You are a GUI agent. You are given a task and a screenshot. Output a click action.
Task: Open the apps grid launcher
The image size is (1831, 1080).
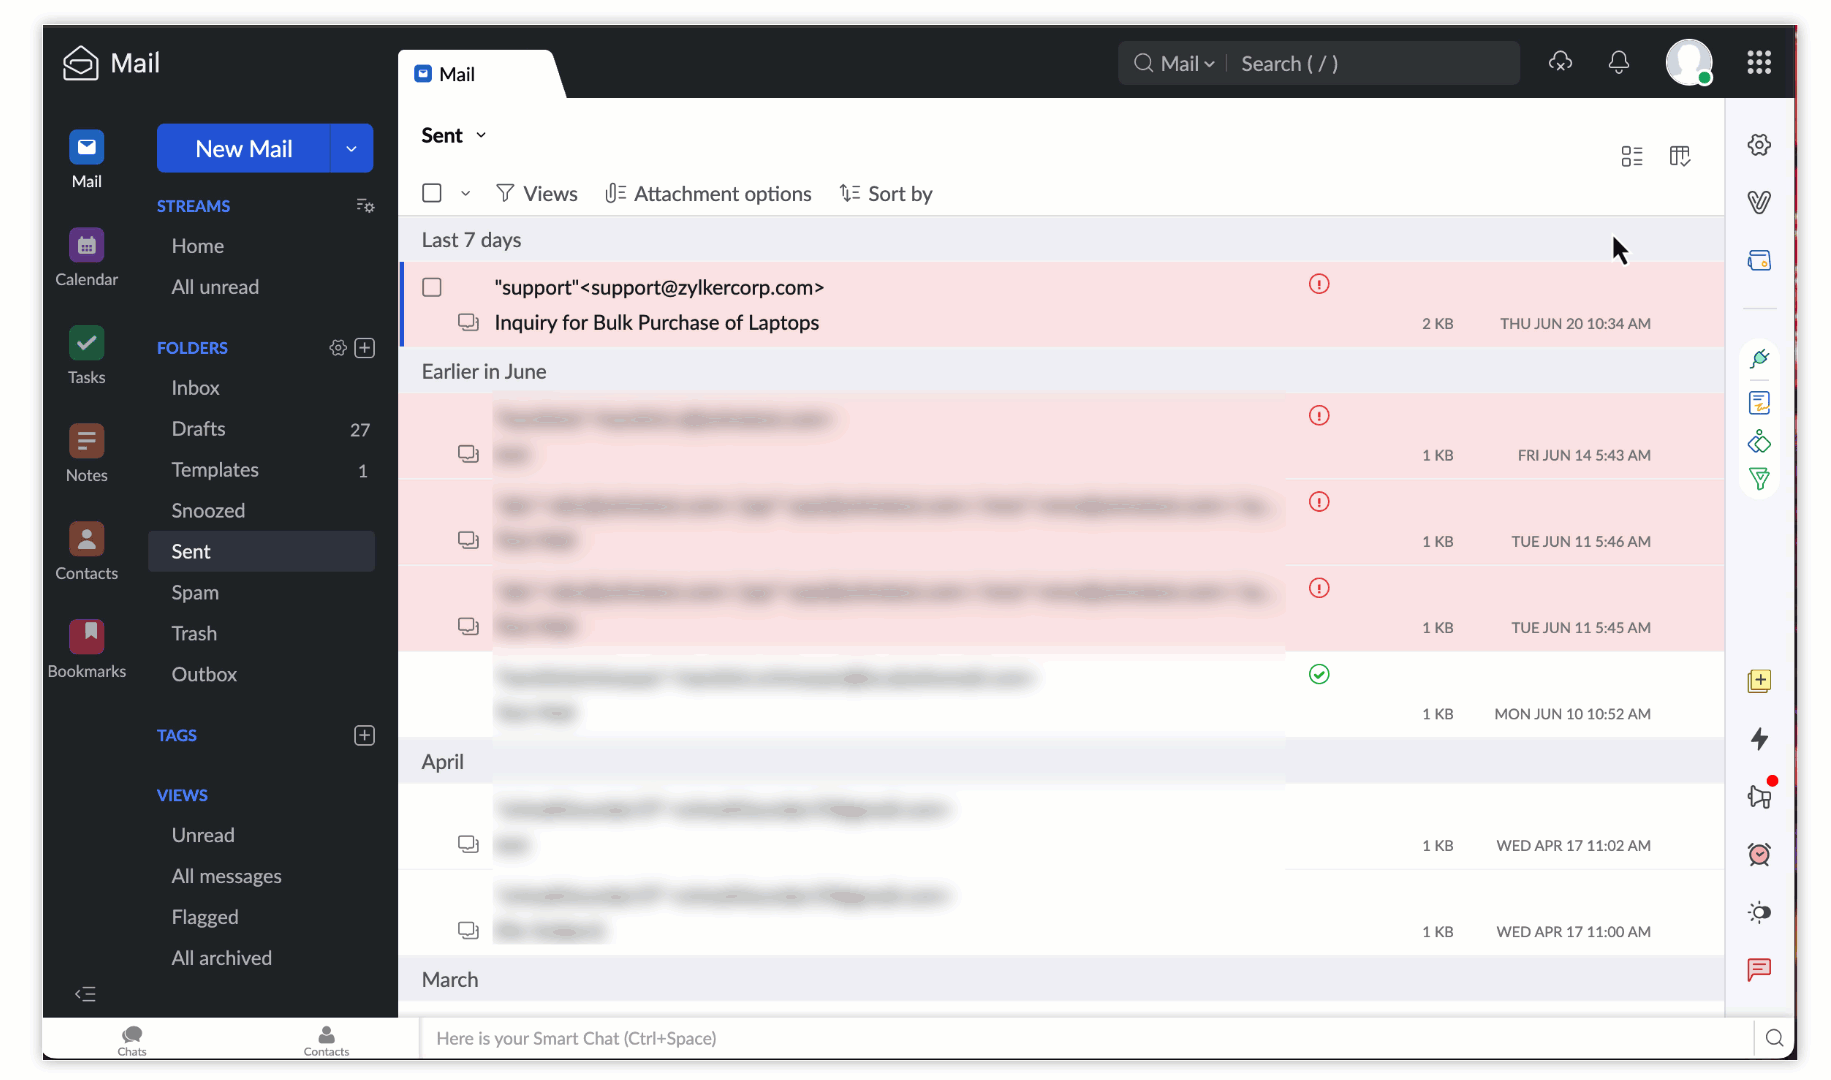pyautogui.click(x=1759, y=62)
